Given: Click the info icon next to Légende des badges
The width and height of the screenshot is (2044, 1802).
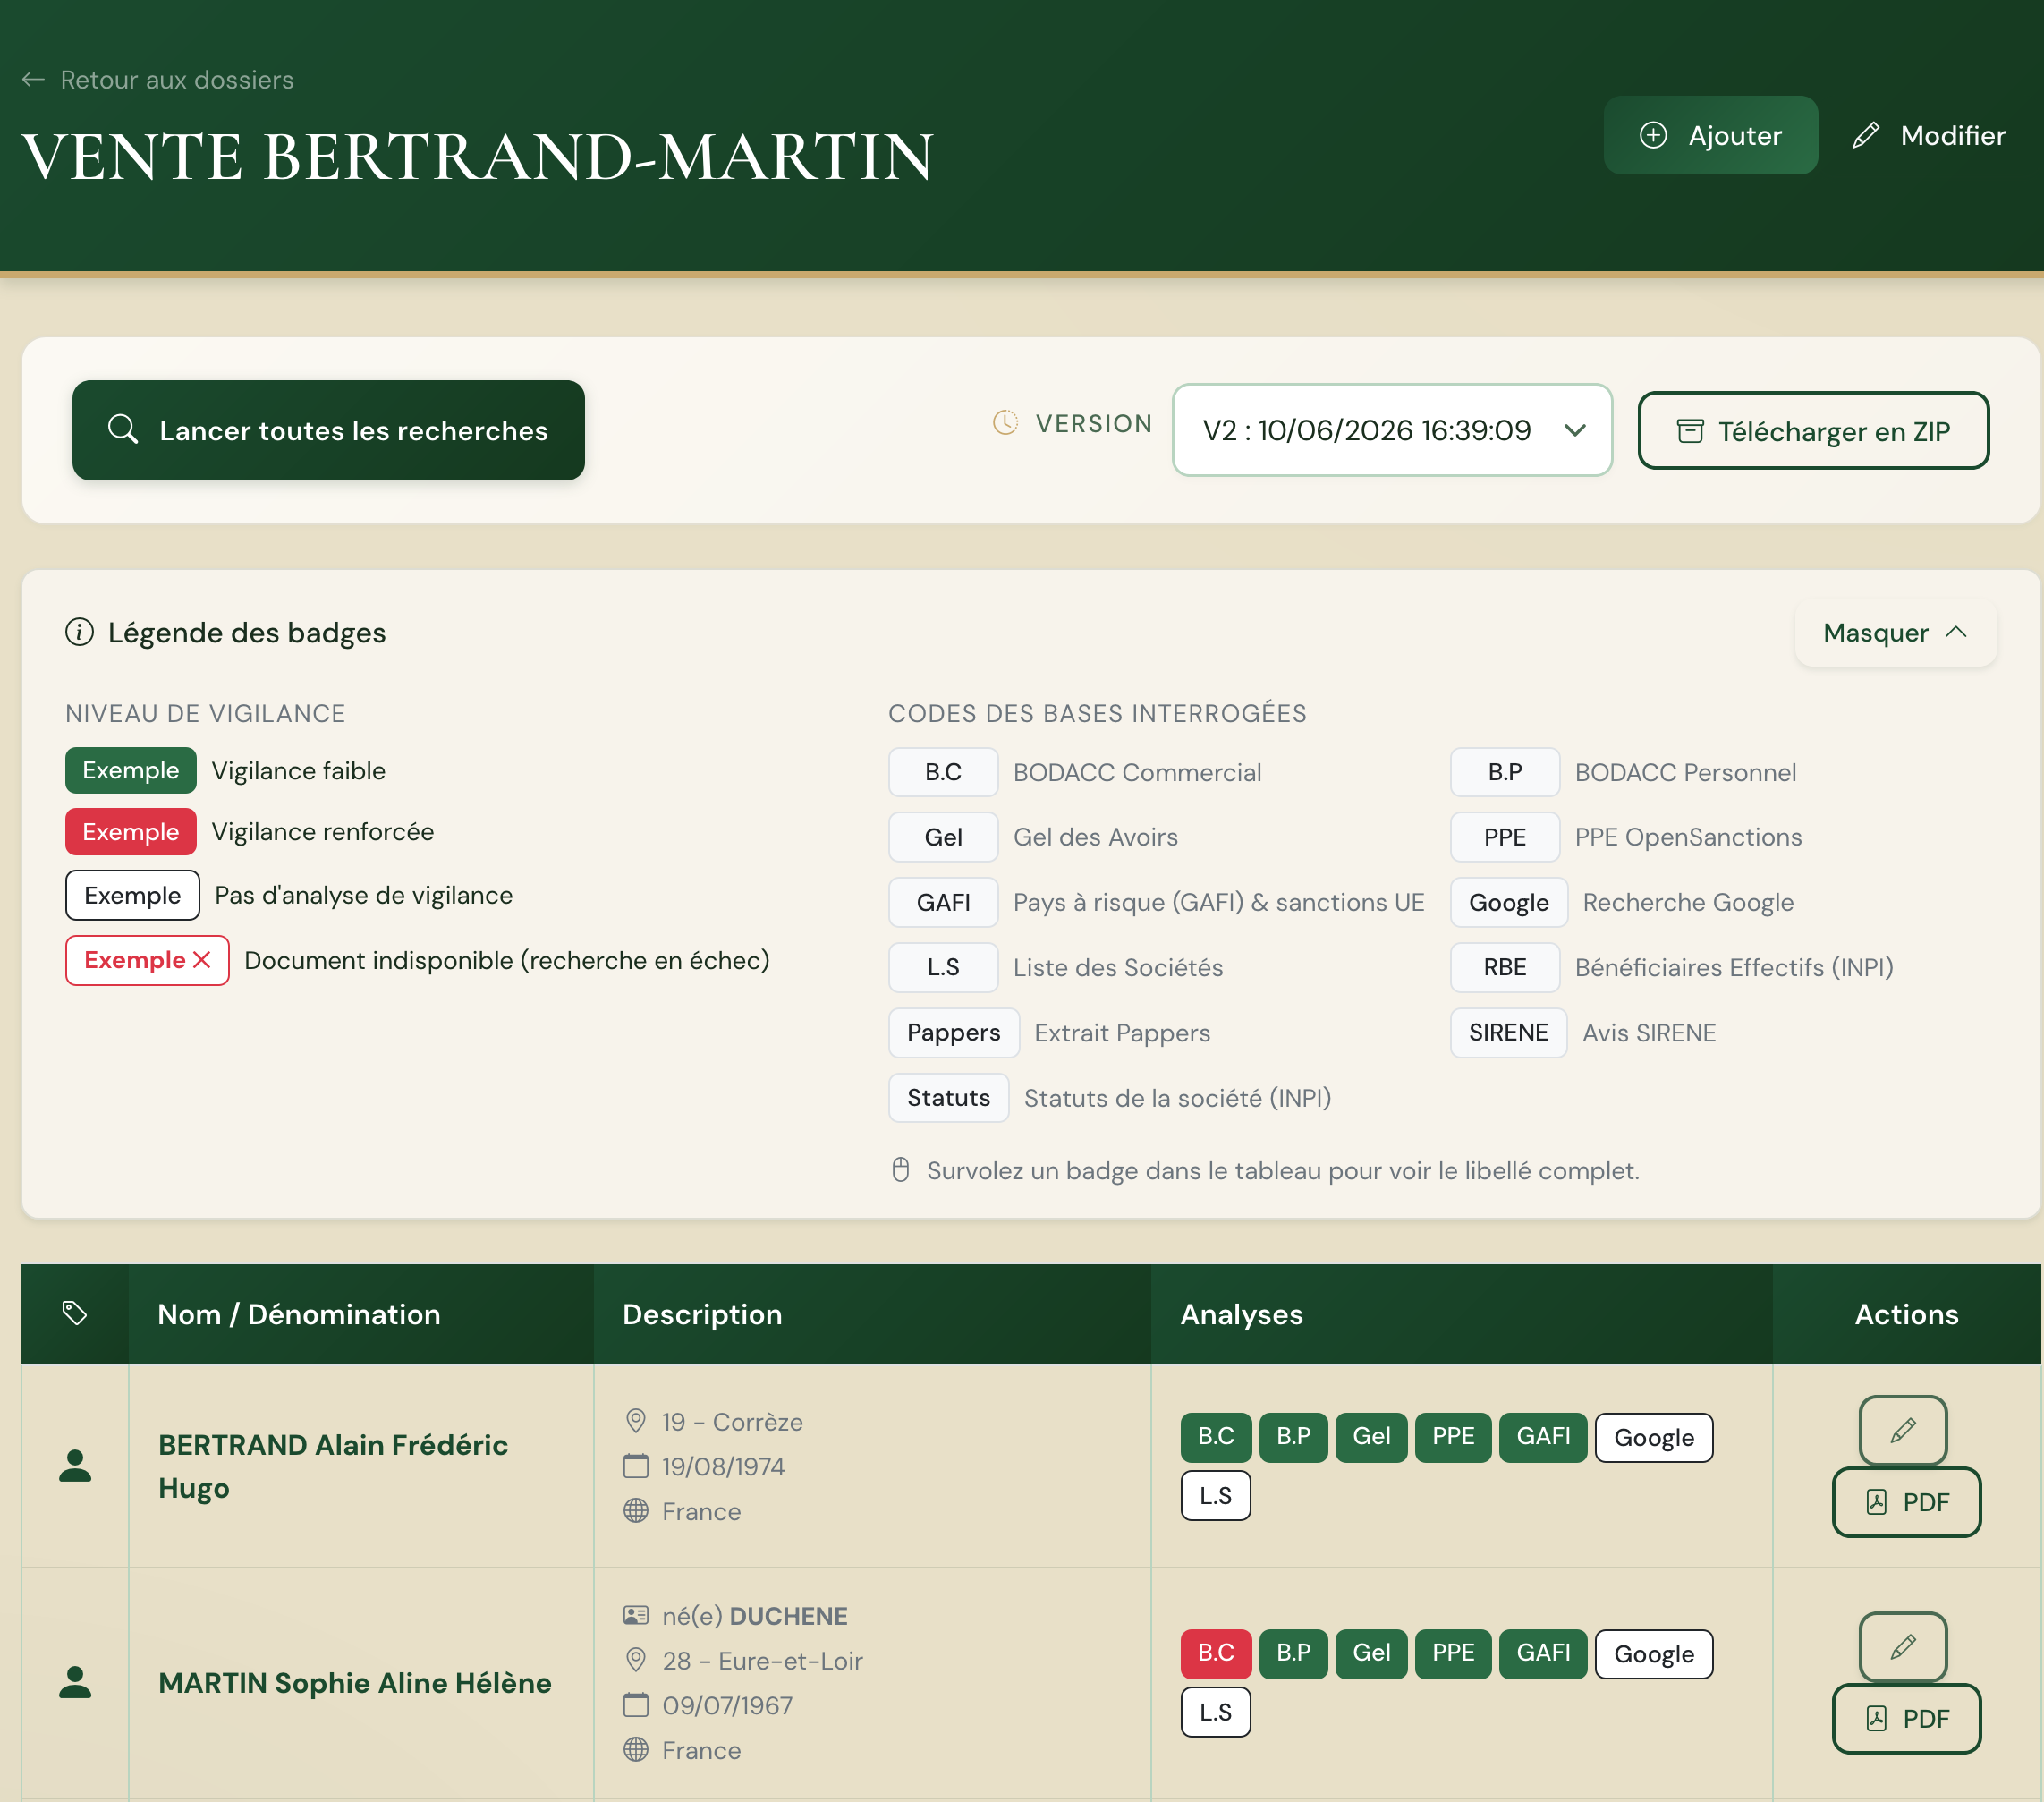Looking at the screenshot, I should coord(79,632).
